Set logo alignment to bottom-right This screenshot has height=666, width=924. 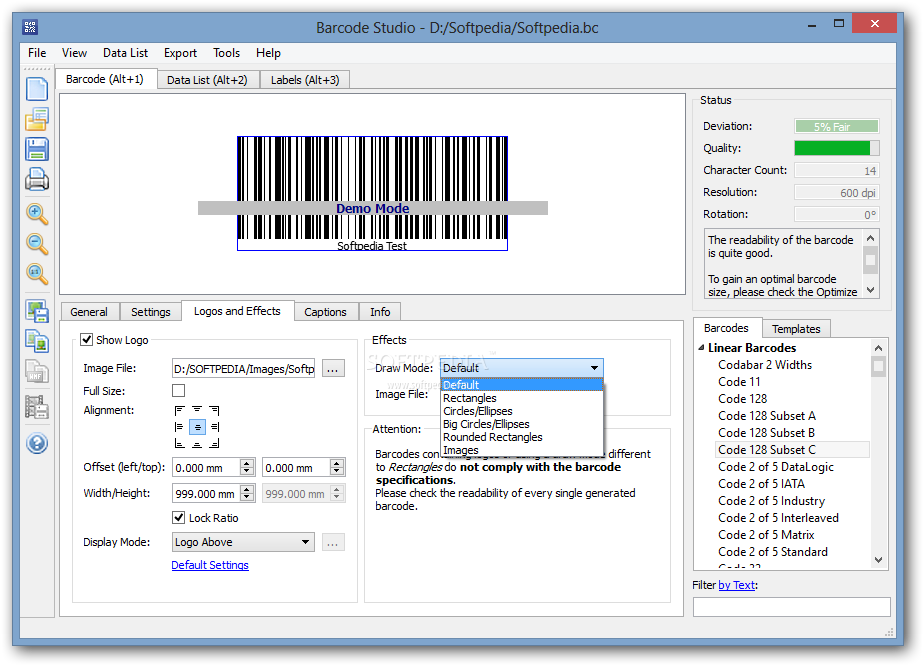click(214, 443)
